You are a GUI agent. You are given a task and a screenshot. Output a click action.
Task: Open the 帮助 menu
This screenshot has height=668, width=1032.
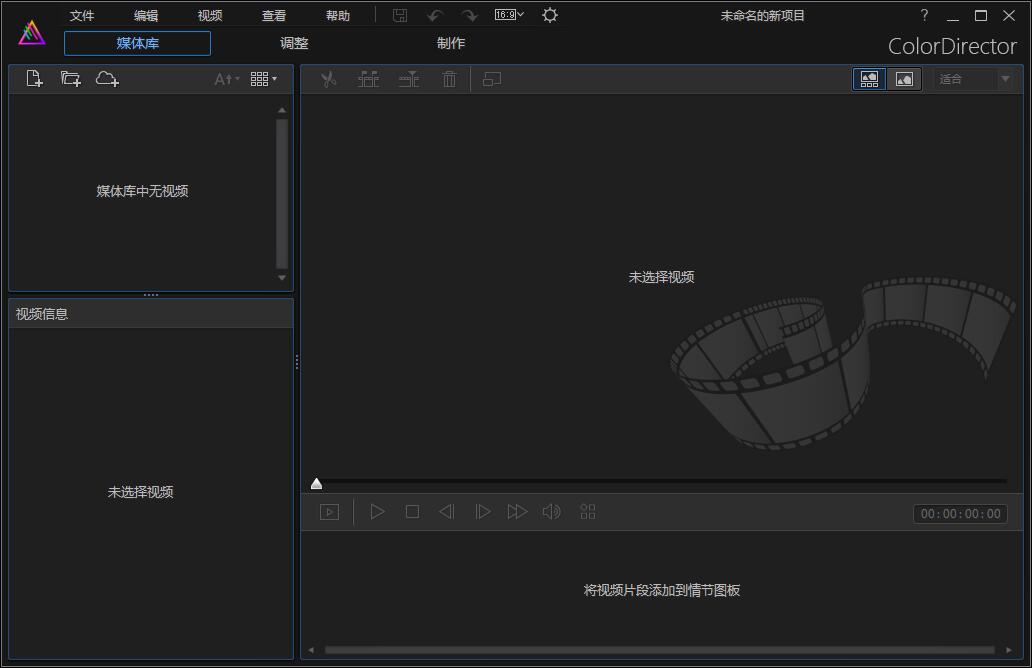[x=338, y=16]
